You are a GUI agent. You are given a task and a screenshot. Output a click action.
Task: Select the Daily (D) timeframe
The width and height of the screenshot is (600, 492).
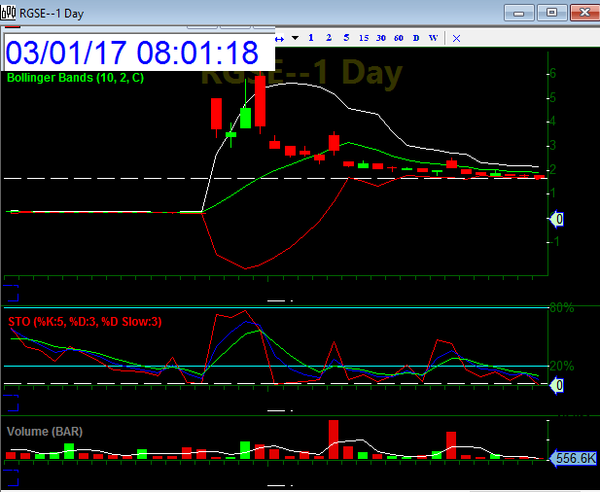[416, 38]
